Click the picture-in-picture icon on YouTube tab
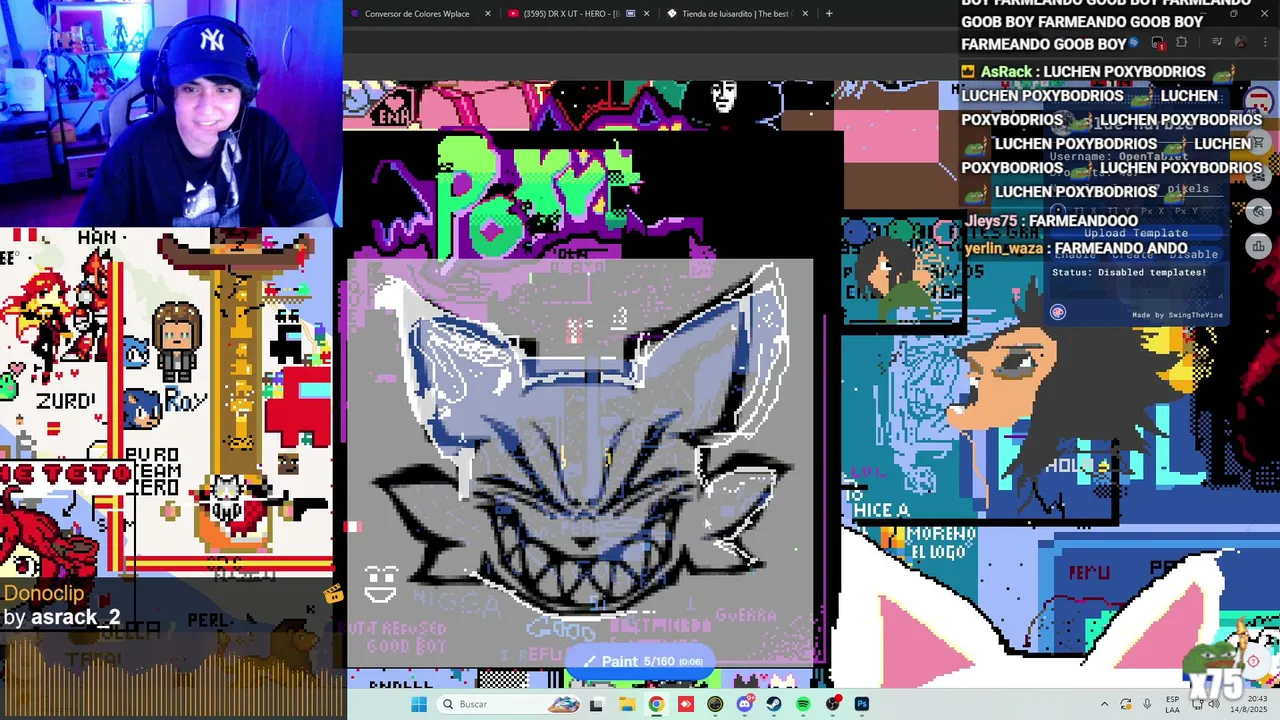Image resolution: width=1280 pixels, height=720 pixels. tap(630, 14)
